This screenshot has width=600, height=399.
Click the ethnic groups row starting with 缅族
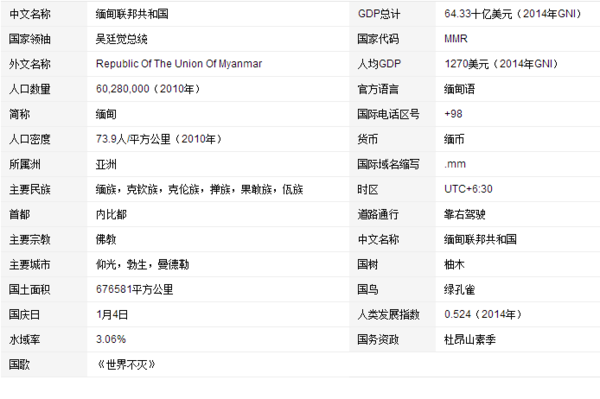199,189
